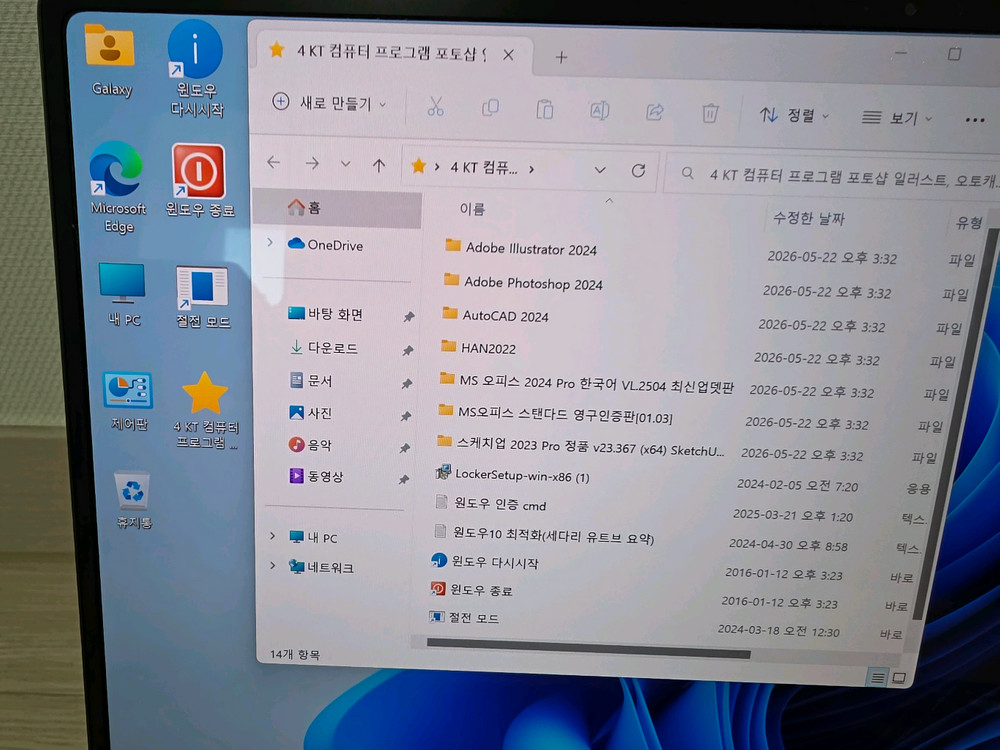The width and height of the screenshot is (1000, 750).
Task: Open recent locations dropdown chevron
Action: (x=346, y=165)
